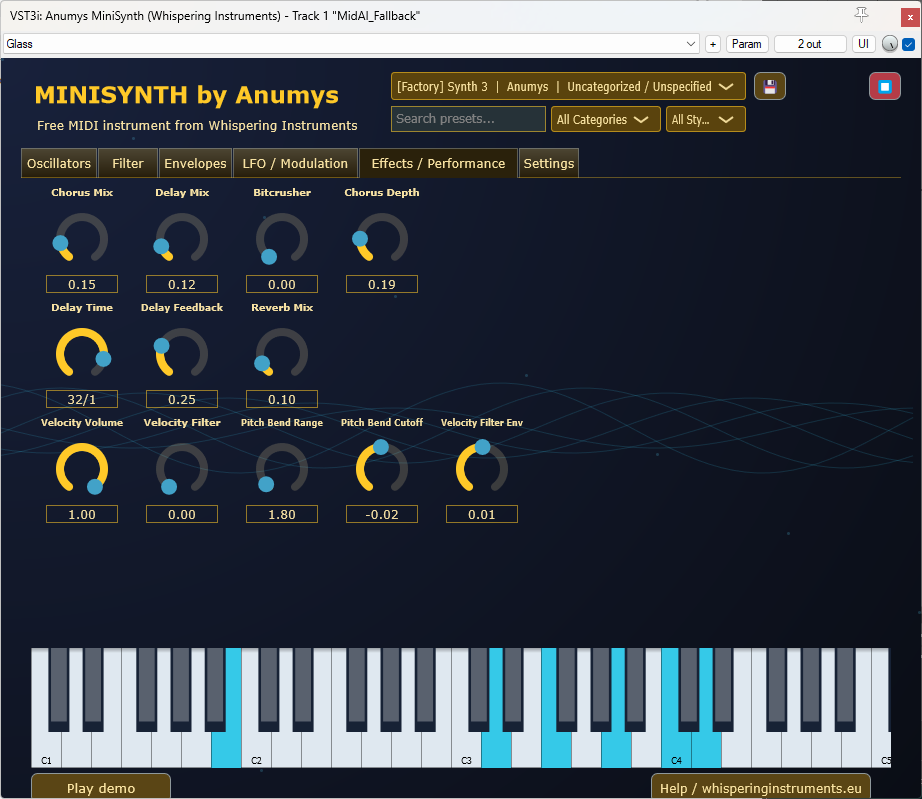922x799 pixels.
Task: Play the C2 key on keyboard
Action: (x=256, y=750)
